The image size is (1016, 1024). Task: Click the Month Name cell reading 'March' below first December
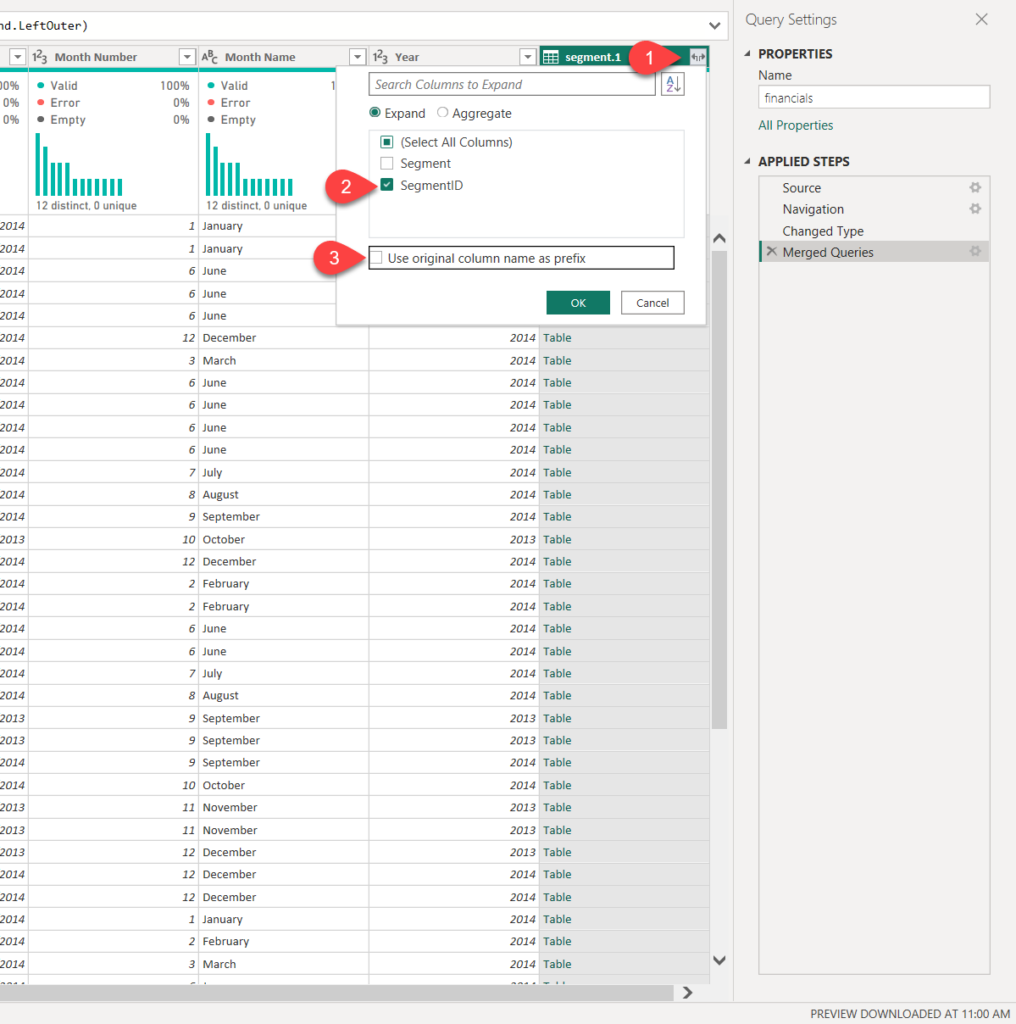[x=284, y=360]
